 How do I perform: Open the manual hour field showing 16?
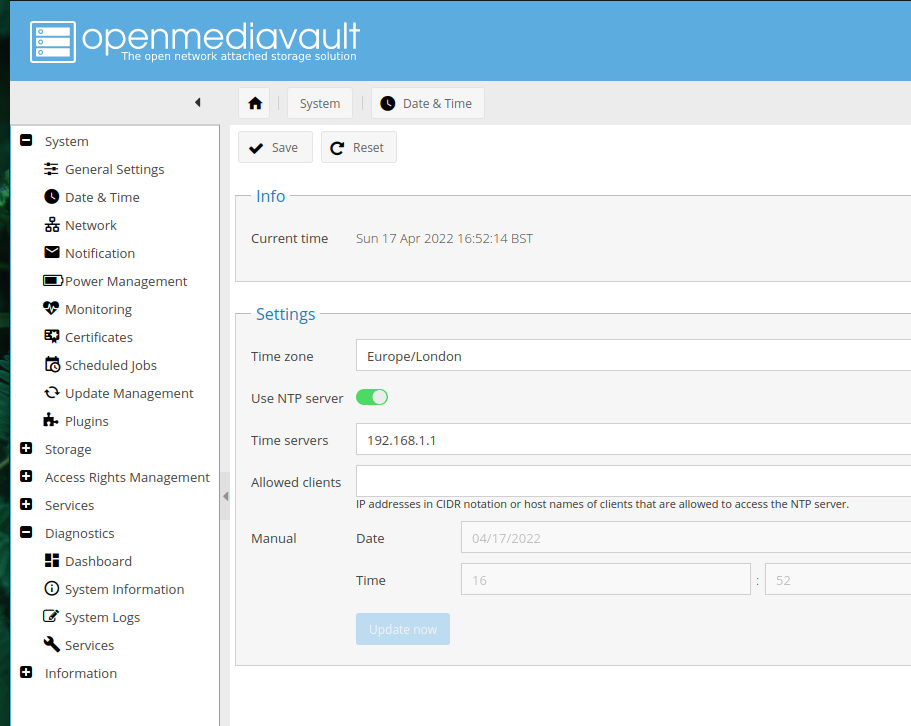point(605,579)
